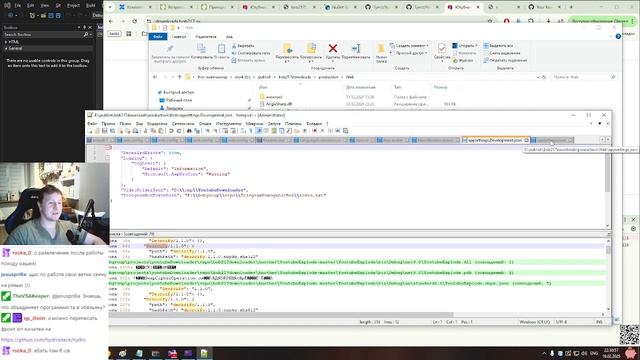Click Desktop in Explorer navigation pane
Screen dimensions: 640x360
[x=176, y=100]
